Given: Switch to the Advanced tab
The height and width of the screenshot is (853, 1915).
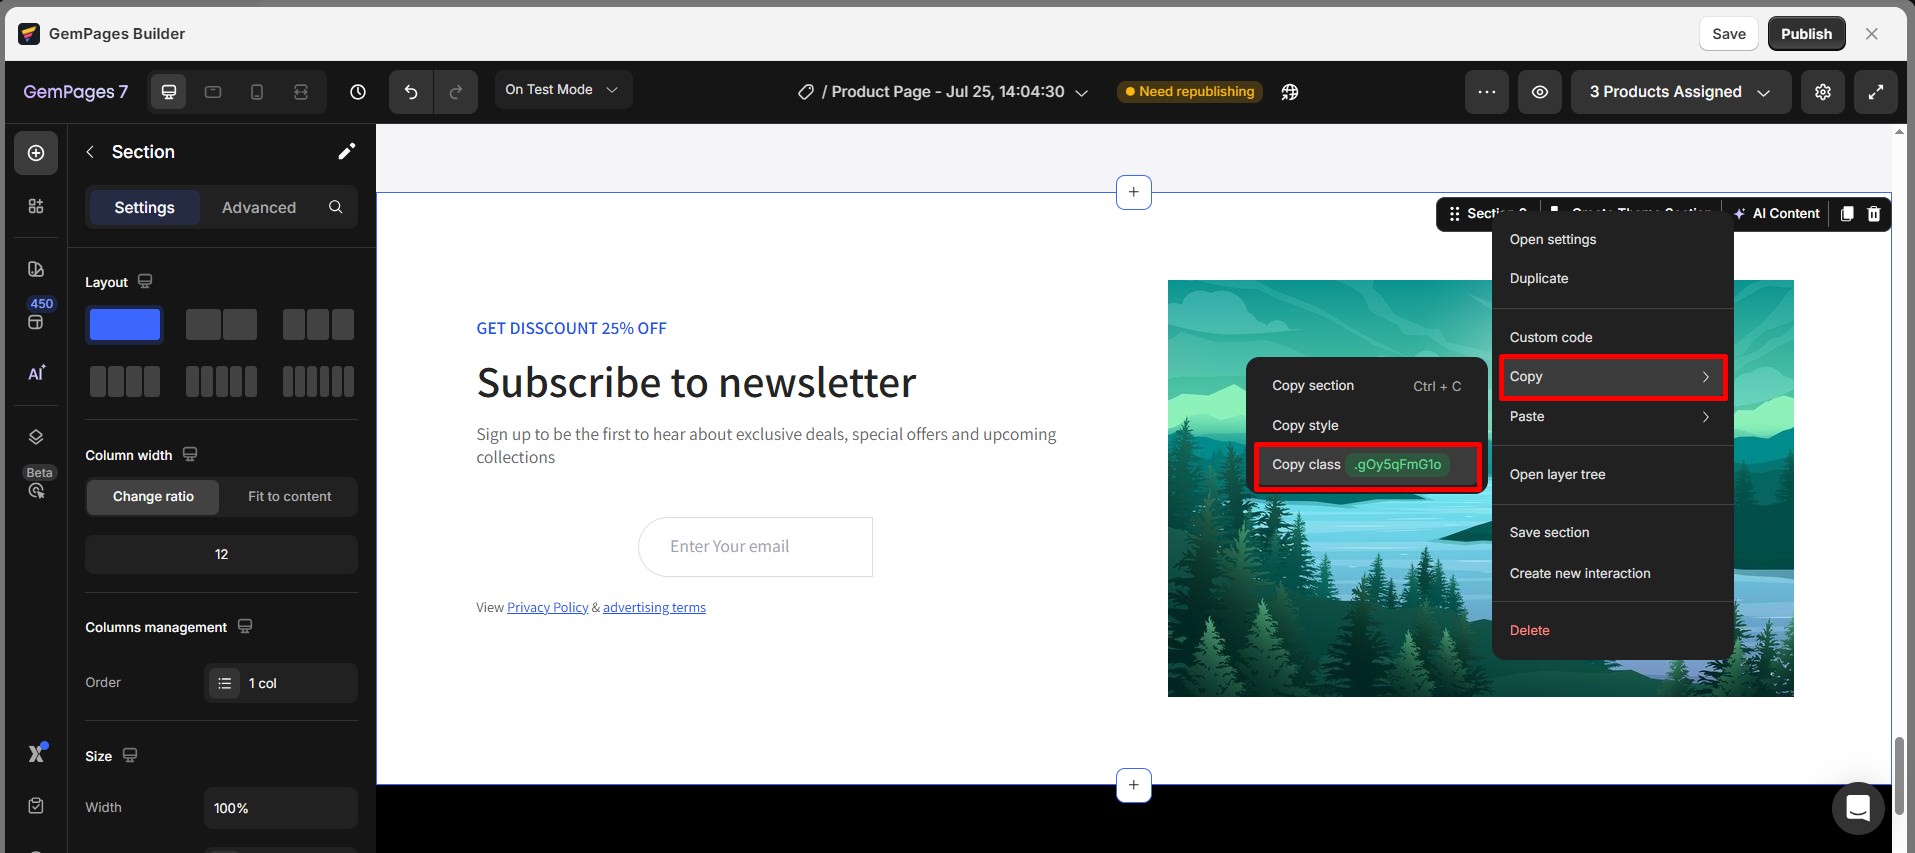Looking at the screenshot, I should (258, 208).
